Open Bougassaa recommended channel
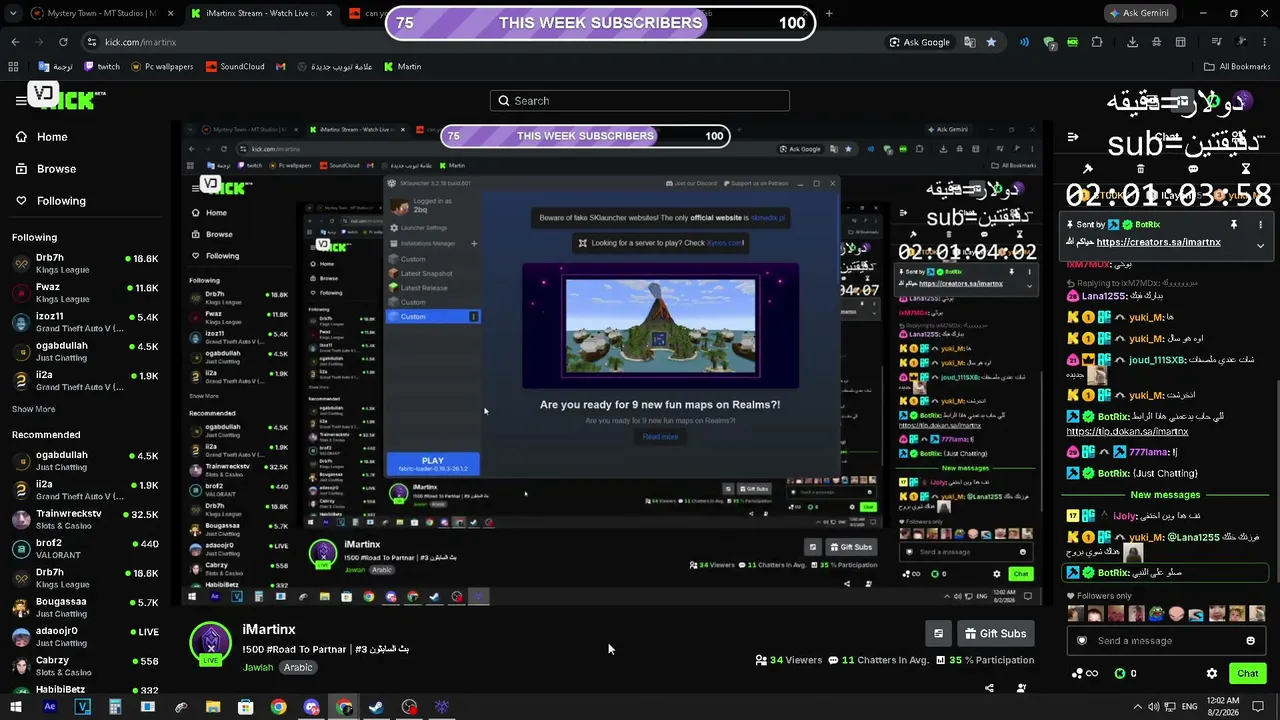Viewport: 1280px width, 720px height. [x=85, y=607]
